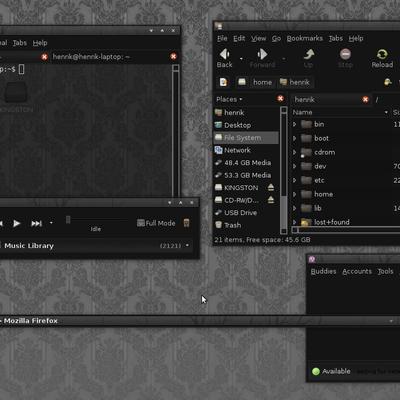Click the henrik path button
Viewport: 400px width, 400px height.
pyautogui.click(x=295, y=82)
